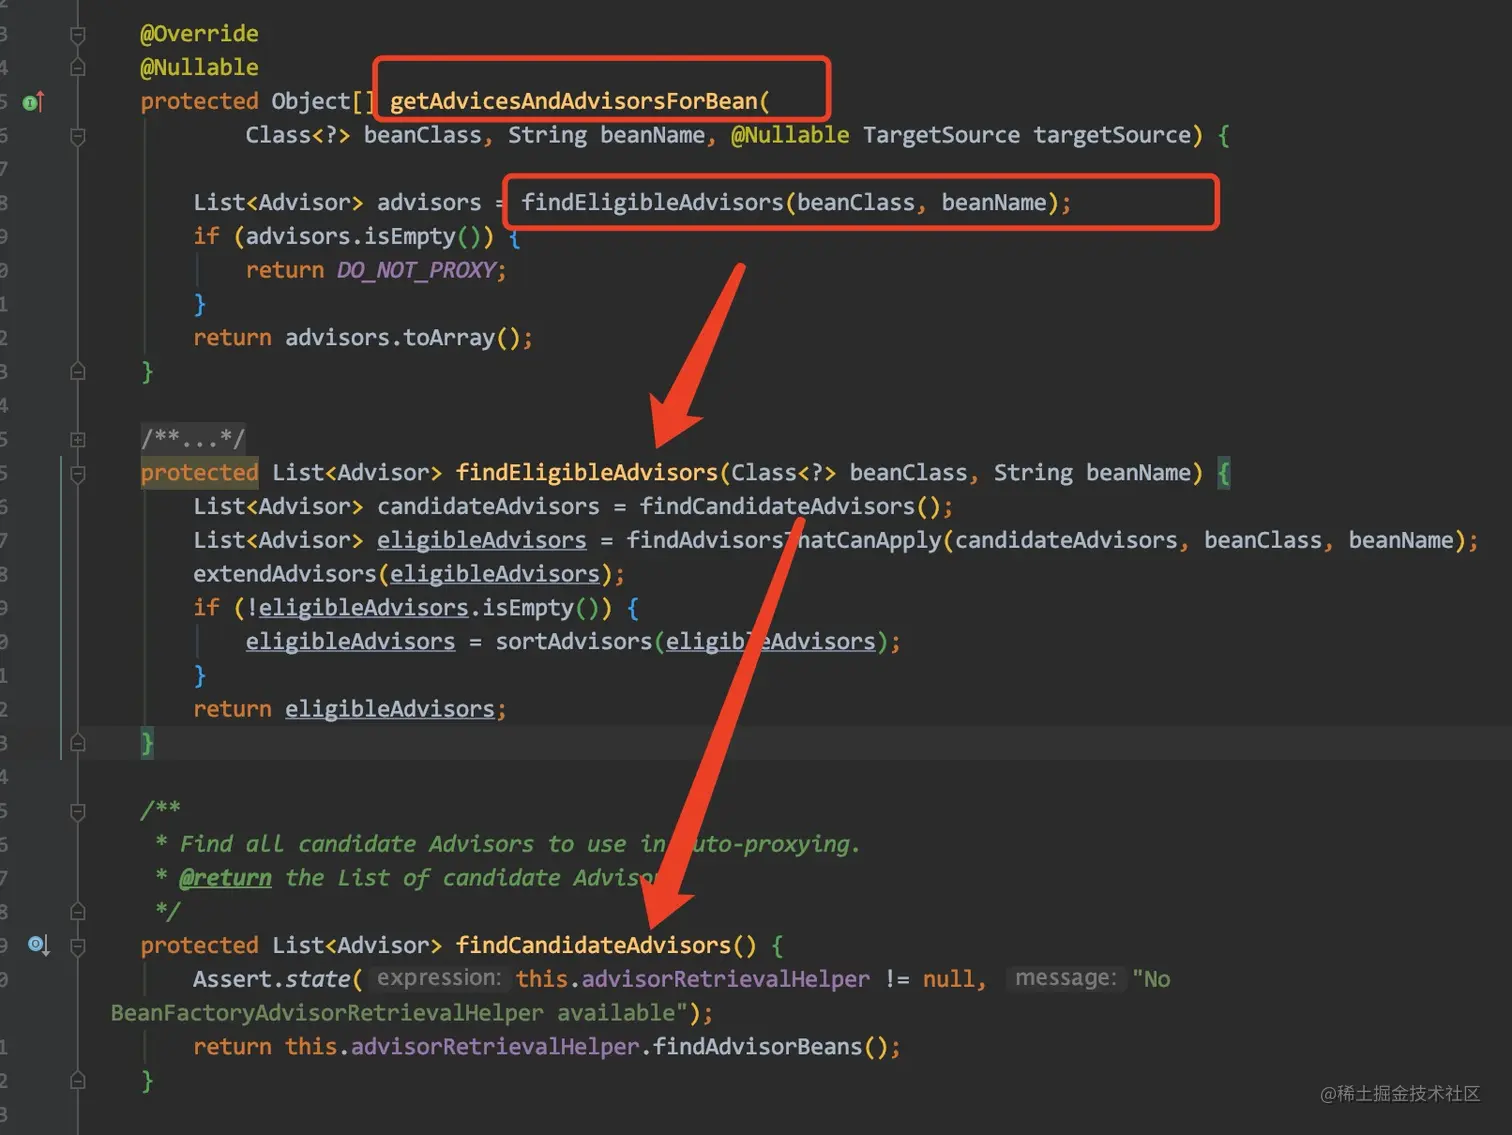
Task: Click the 'message:' parameter hint
Action: coord(1066,978)
